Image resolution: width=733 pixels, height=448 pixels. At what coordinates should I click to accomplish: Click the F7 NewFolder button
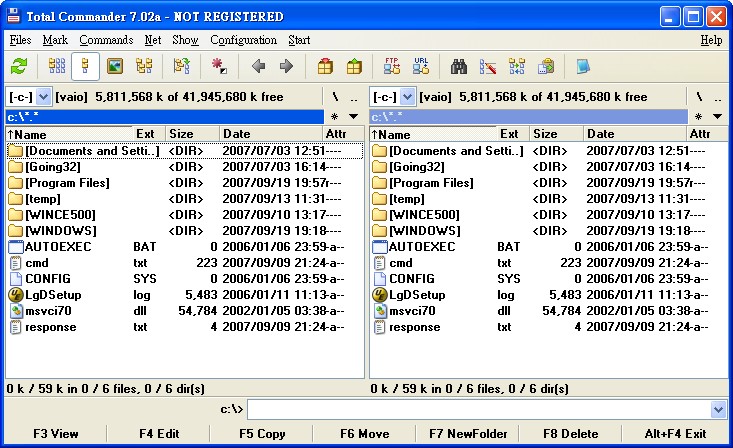point(468,434)
